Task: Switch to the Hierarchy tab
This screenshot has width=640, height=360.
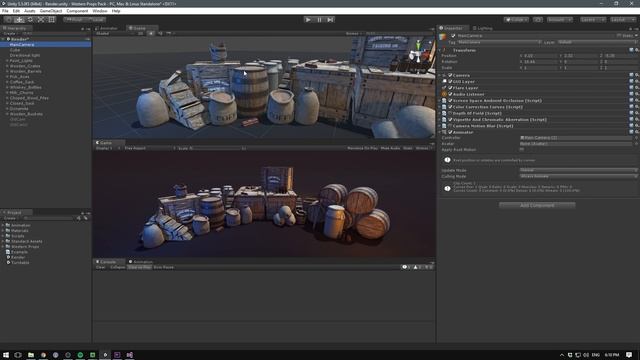Action: pyautogui.click(x=15, y=28)
